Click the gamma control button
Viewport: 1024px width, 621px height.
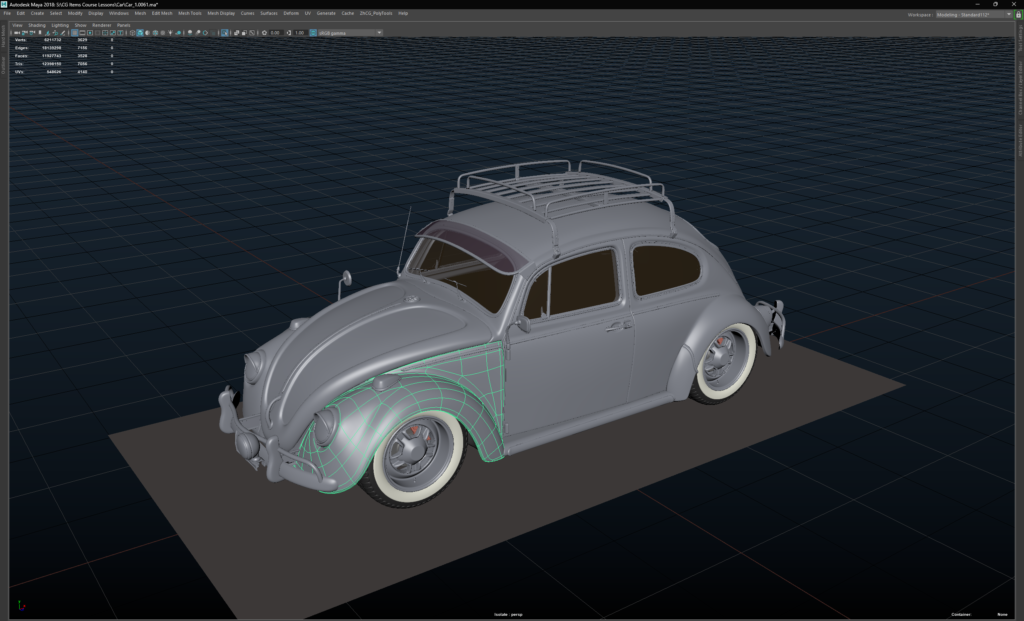pos(288,32)
